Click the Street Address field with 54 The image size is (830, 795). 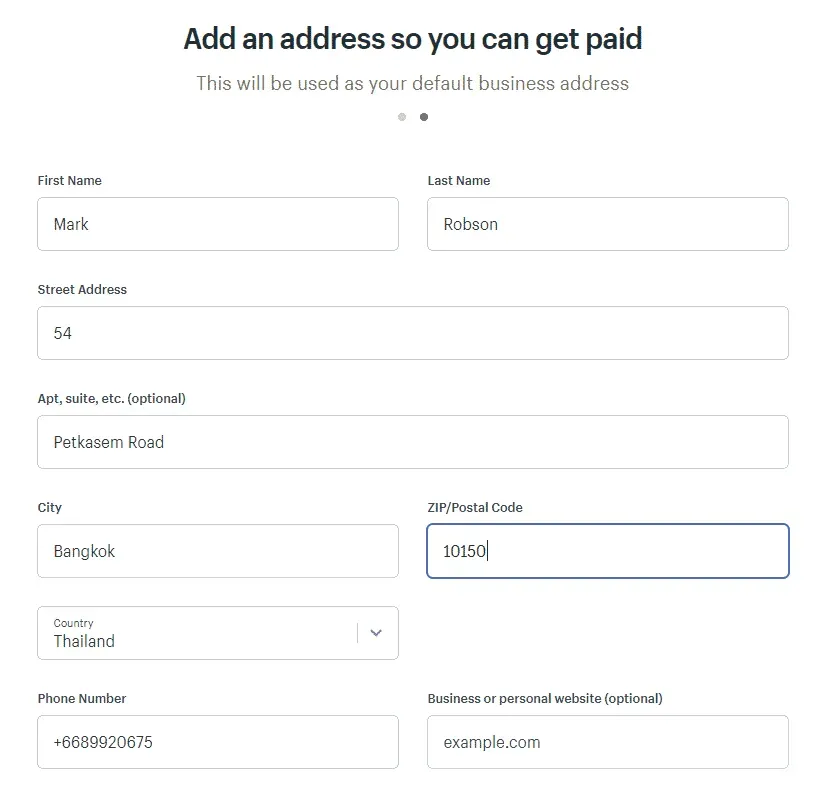412,333
